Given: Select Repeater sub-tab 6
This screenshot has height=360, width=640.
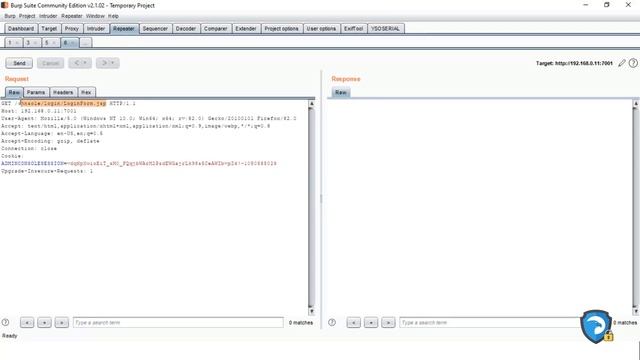Looking at the screenshot, I should [69, 42].
